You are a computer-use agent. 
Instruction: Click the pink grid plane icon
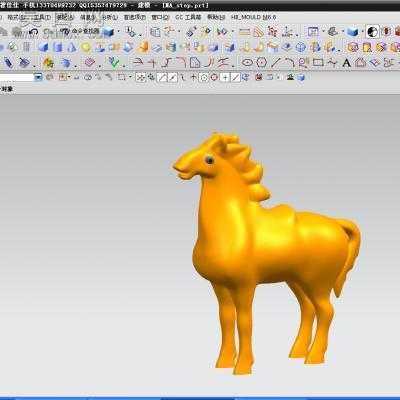coord(89,62)
